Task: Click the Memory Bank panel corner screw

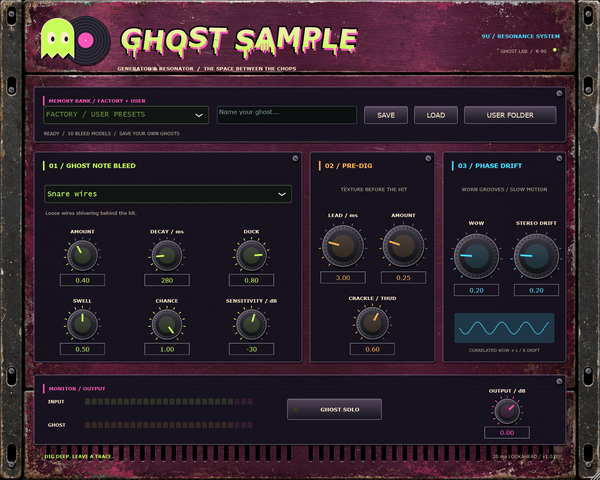Action: [559, 94]
